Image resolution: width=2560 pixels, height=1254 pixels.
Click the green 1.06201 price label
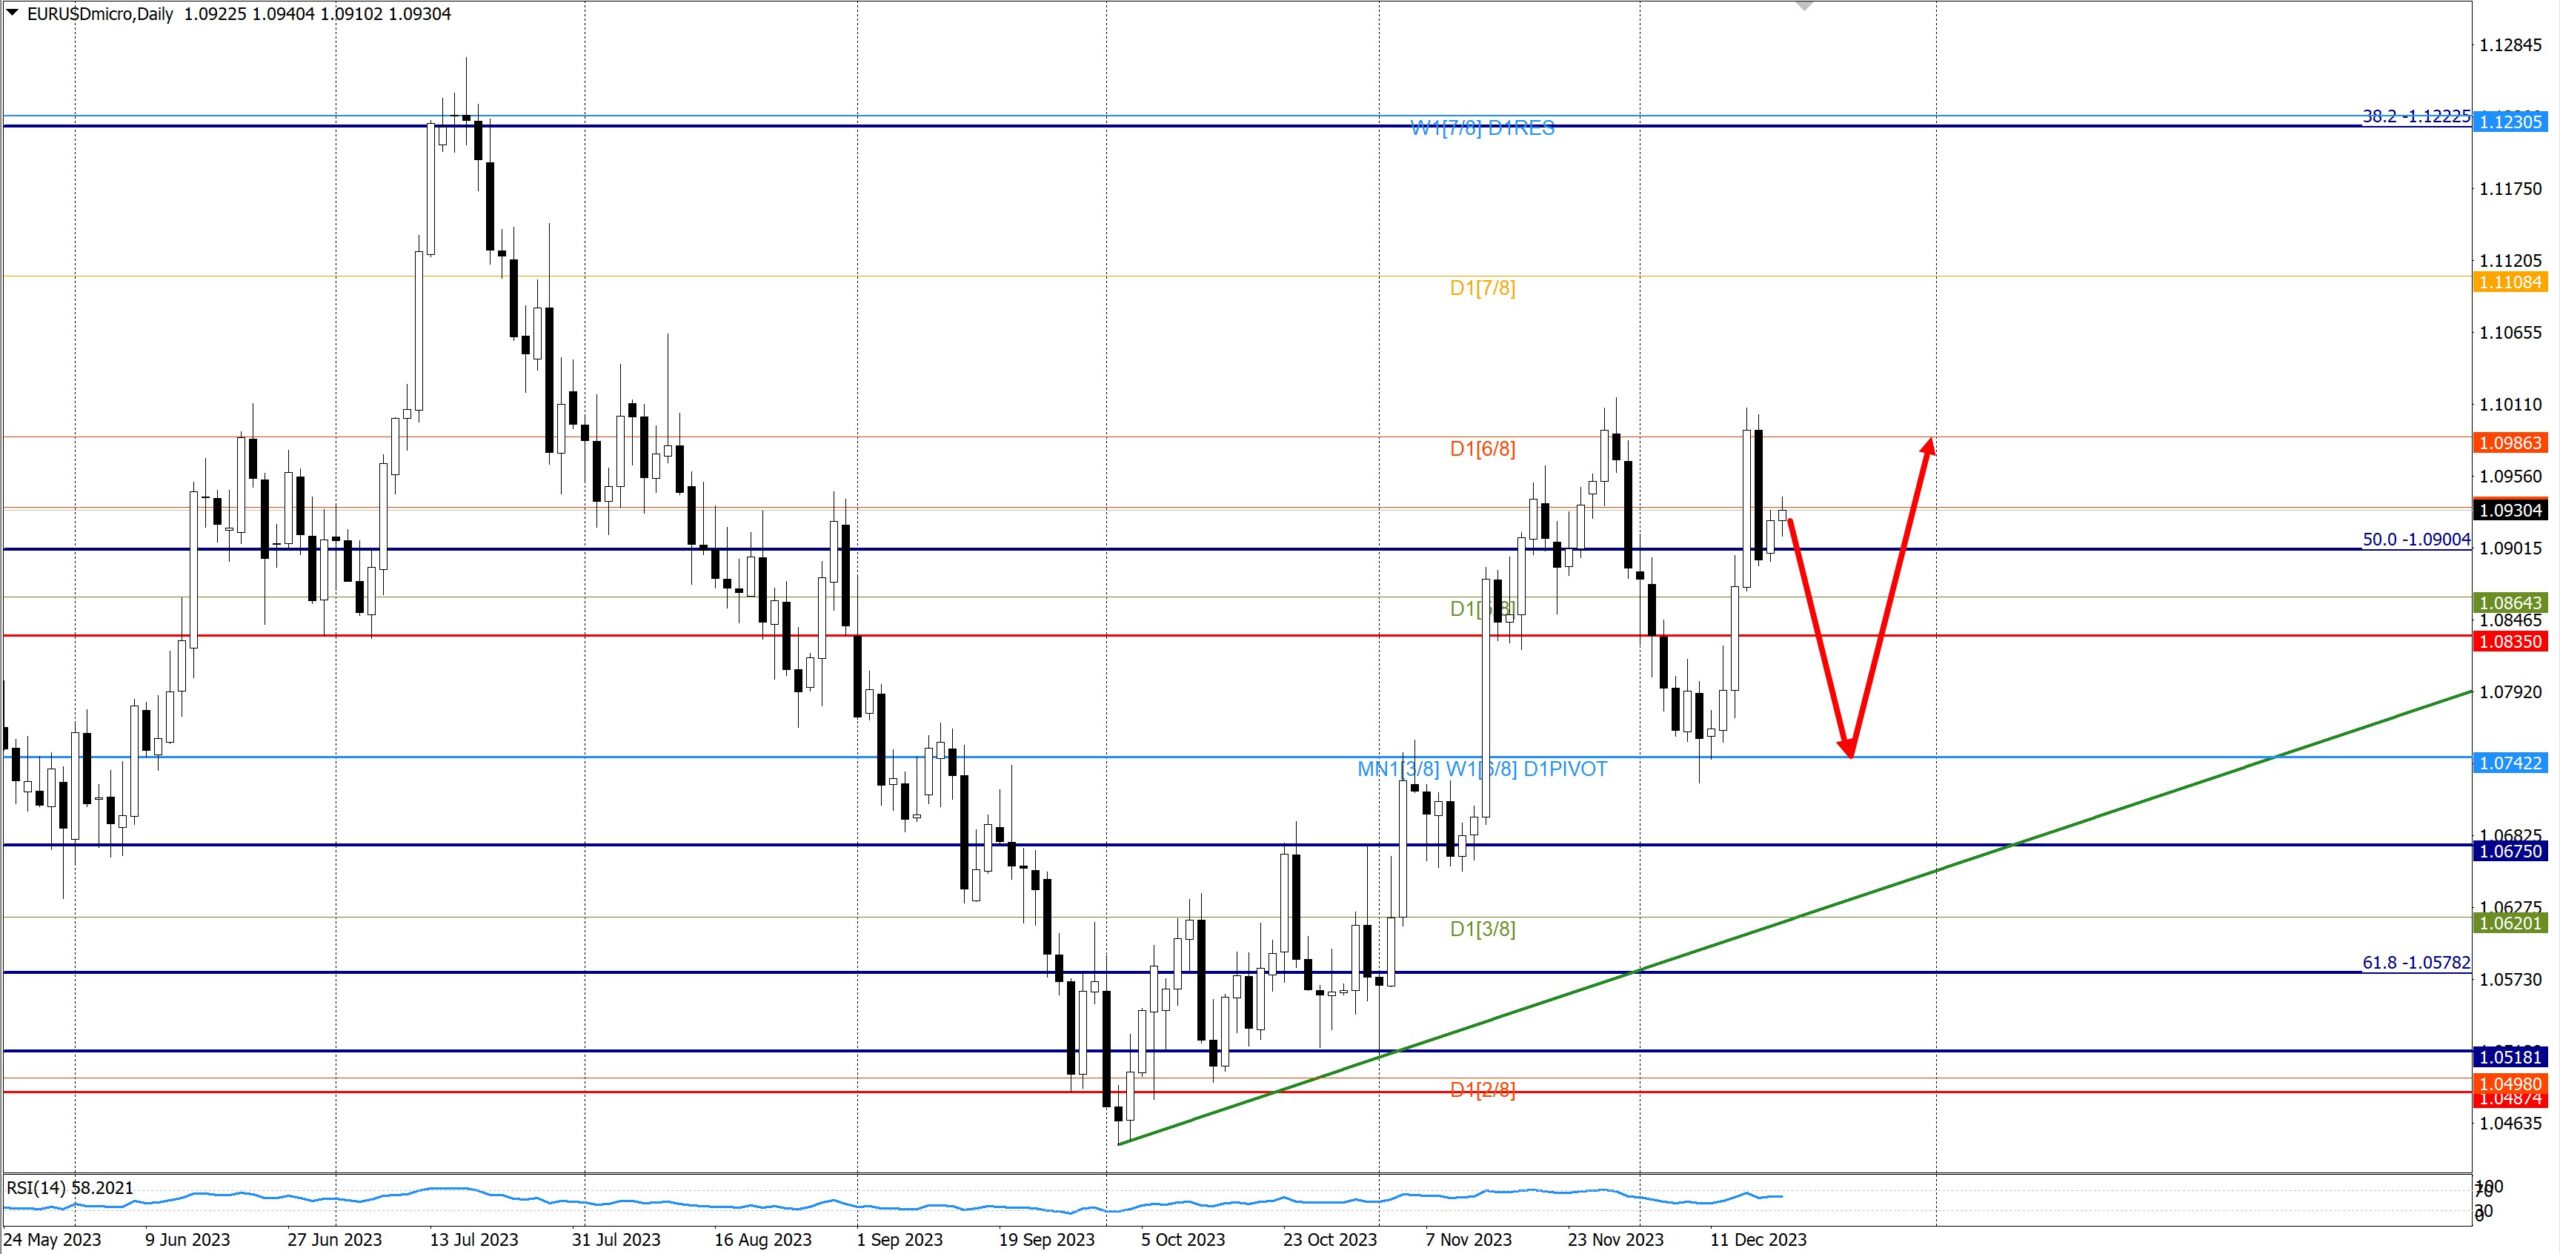tap(2510, 923)
